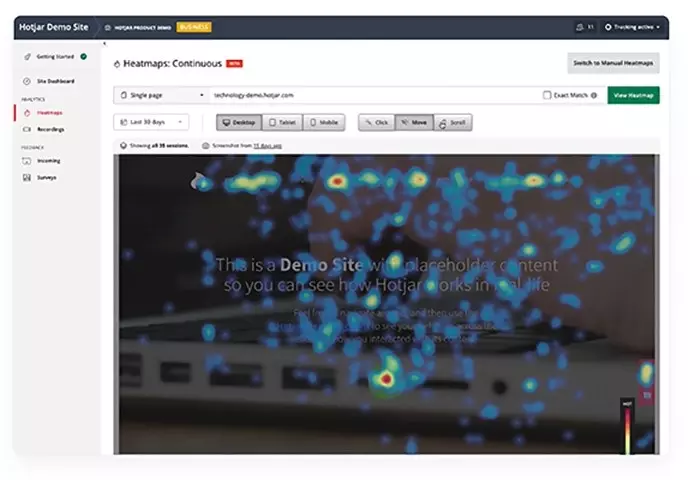The height and width of the screenshot is (480, 700).
Task: Click the flame icon in Heatmaps: Continuous title
Action: coord(117,64)
